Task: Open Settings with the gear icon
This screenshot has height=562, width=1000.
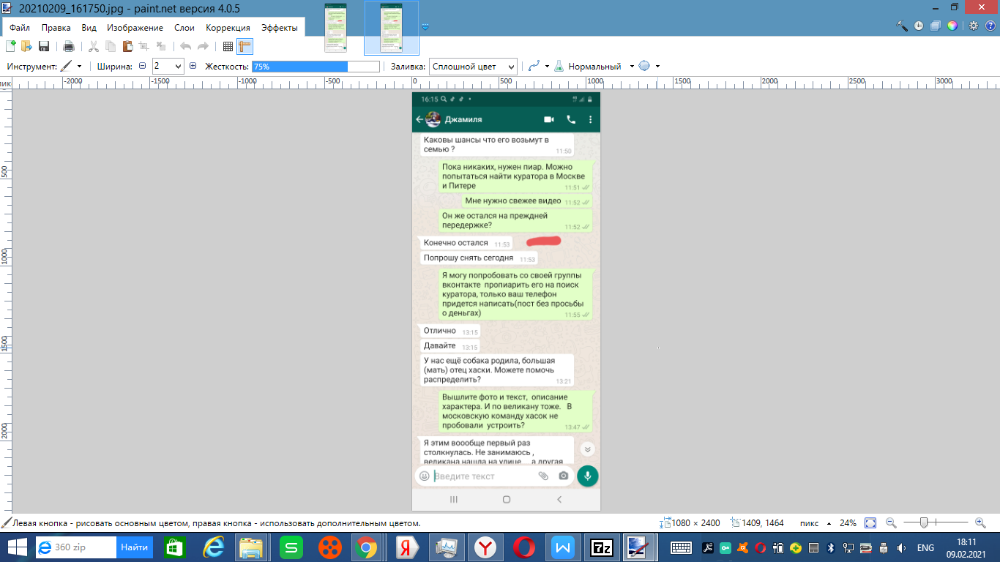Action: [974, 26]
